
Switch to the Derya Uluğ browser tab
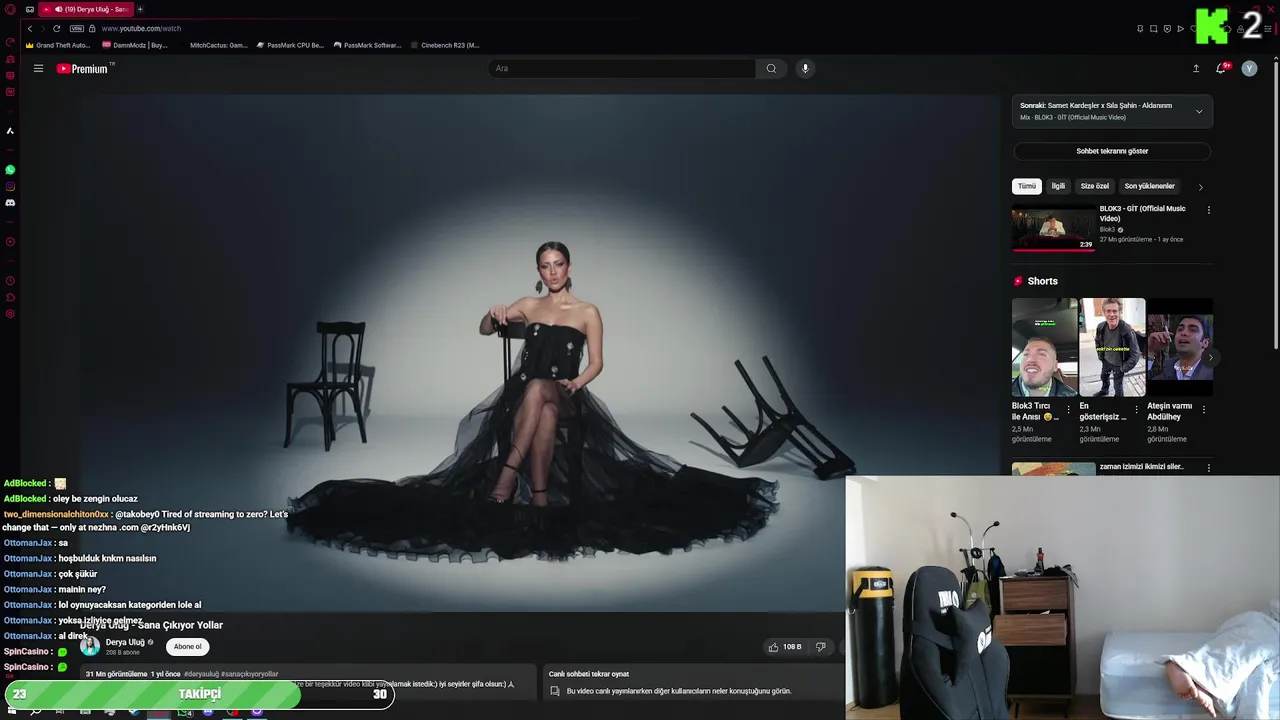click(x=87, y=9)
